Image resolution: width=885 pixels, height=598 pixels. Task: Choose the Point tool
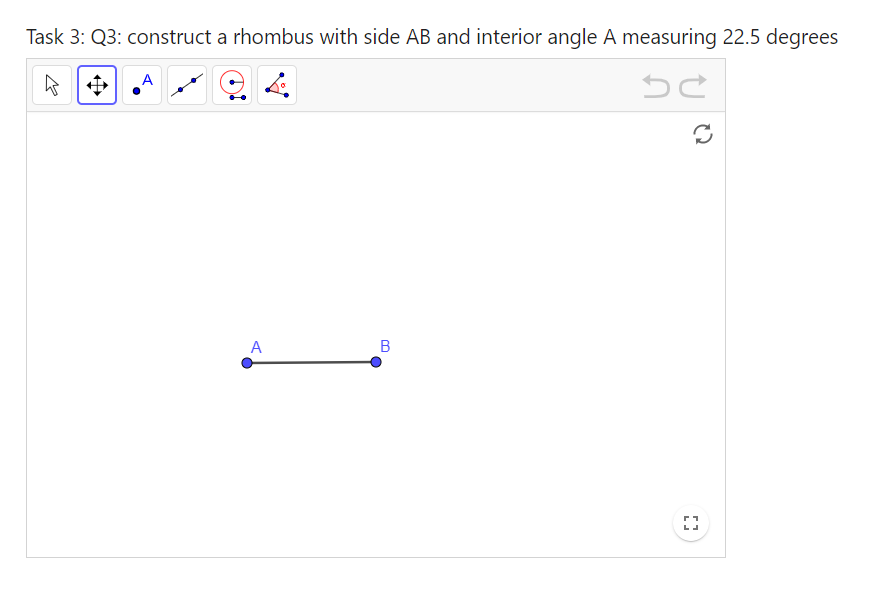[x=141, y=85]
